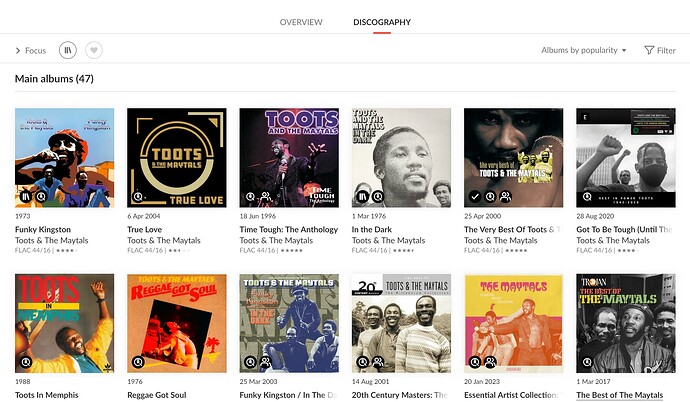Click the library badge on Funky Kingston cover
Screen dimensions: 690x402
point(26,197)
